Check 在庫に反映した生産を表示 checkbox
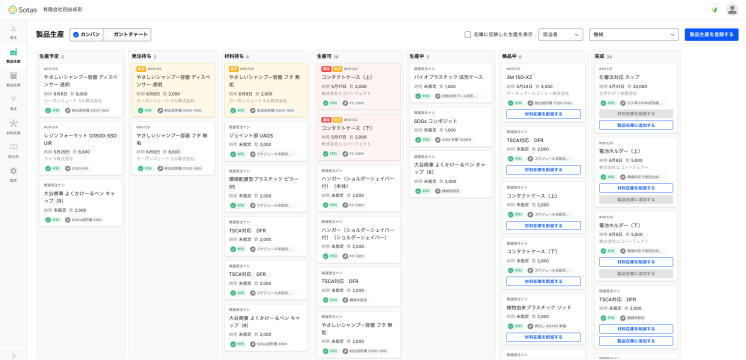 pos(468,35)
